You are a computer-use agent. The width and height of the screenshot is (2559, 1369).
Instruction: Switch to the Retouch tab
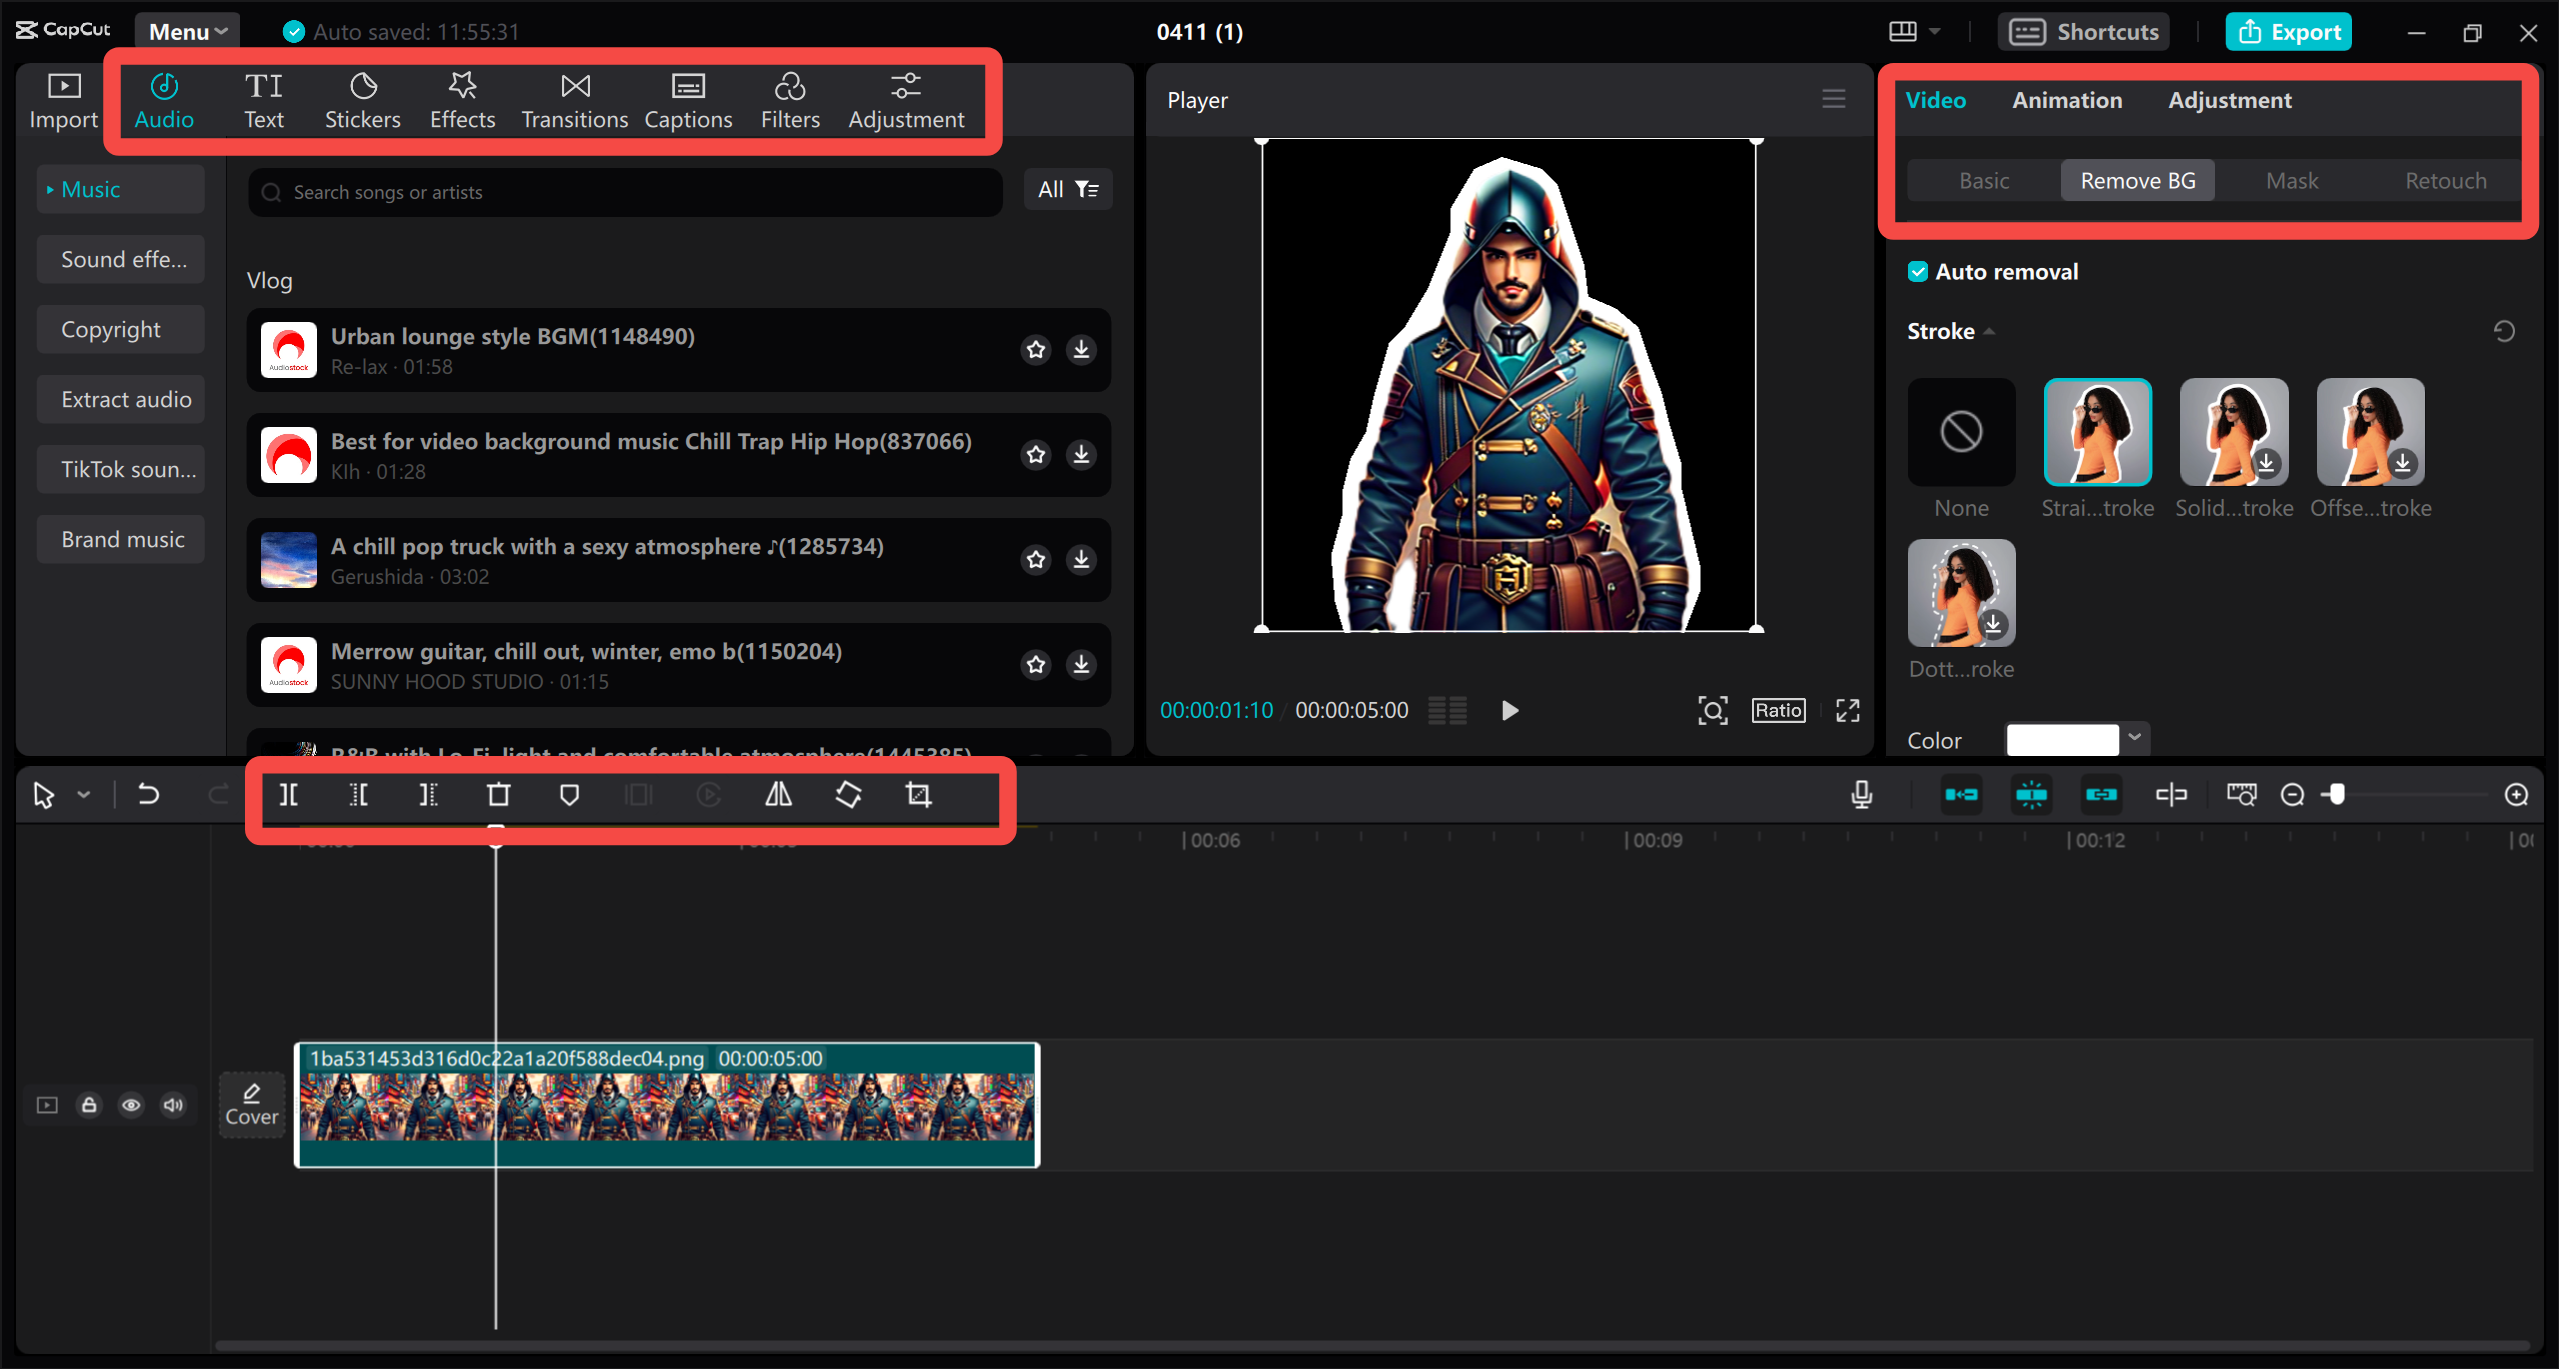tap(2444, 180)
